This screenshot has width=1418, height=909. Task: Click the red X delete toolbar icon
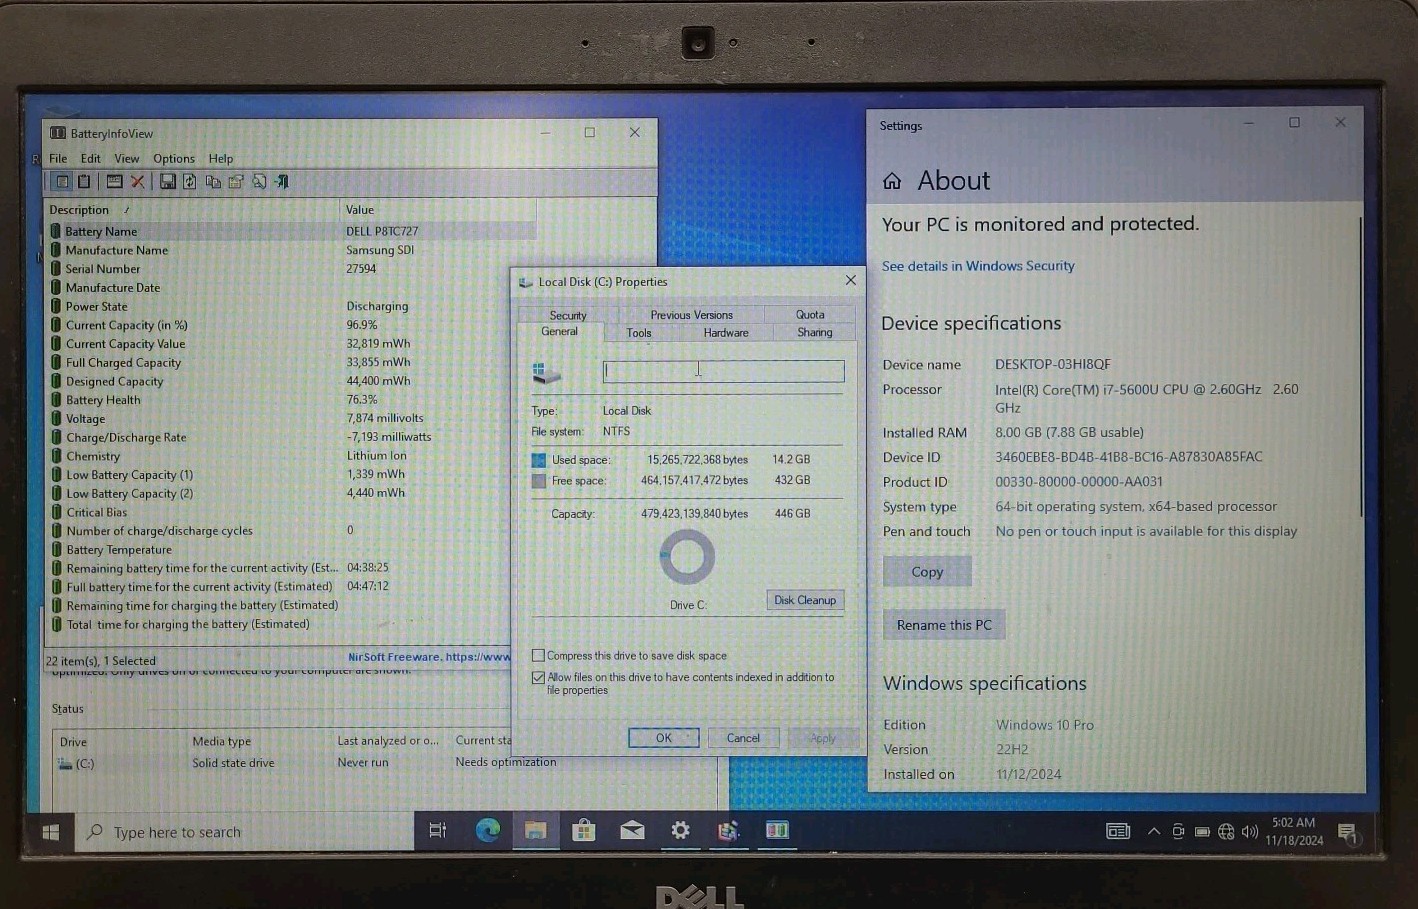click(138, 182)
